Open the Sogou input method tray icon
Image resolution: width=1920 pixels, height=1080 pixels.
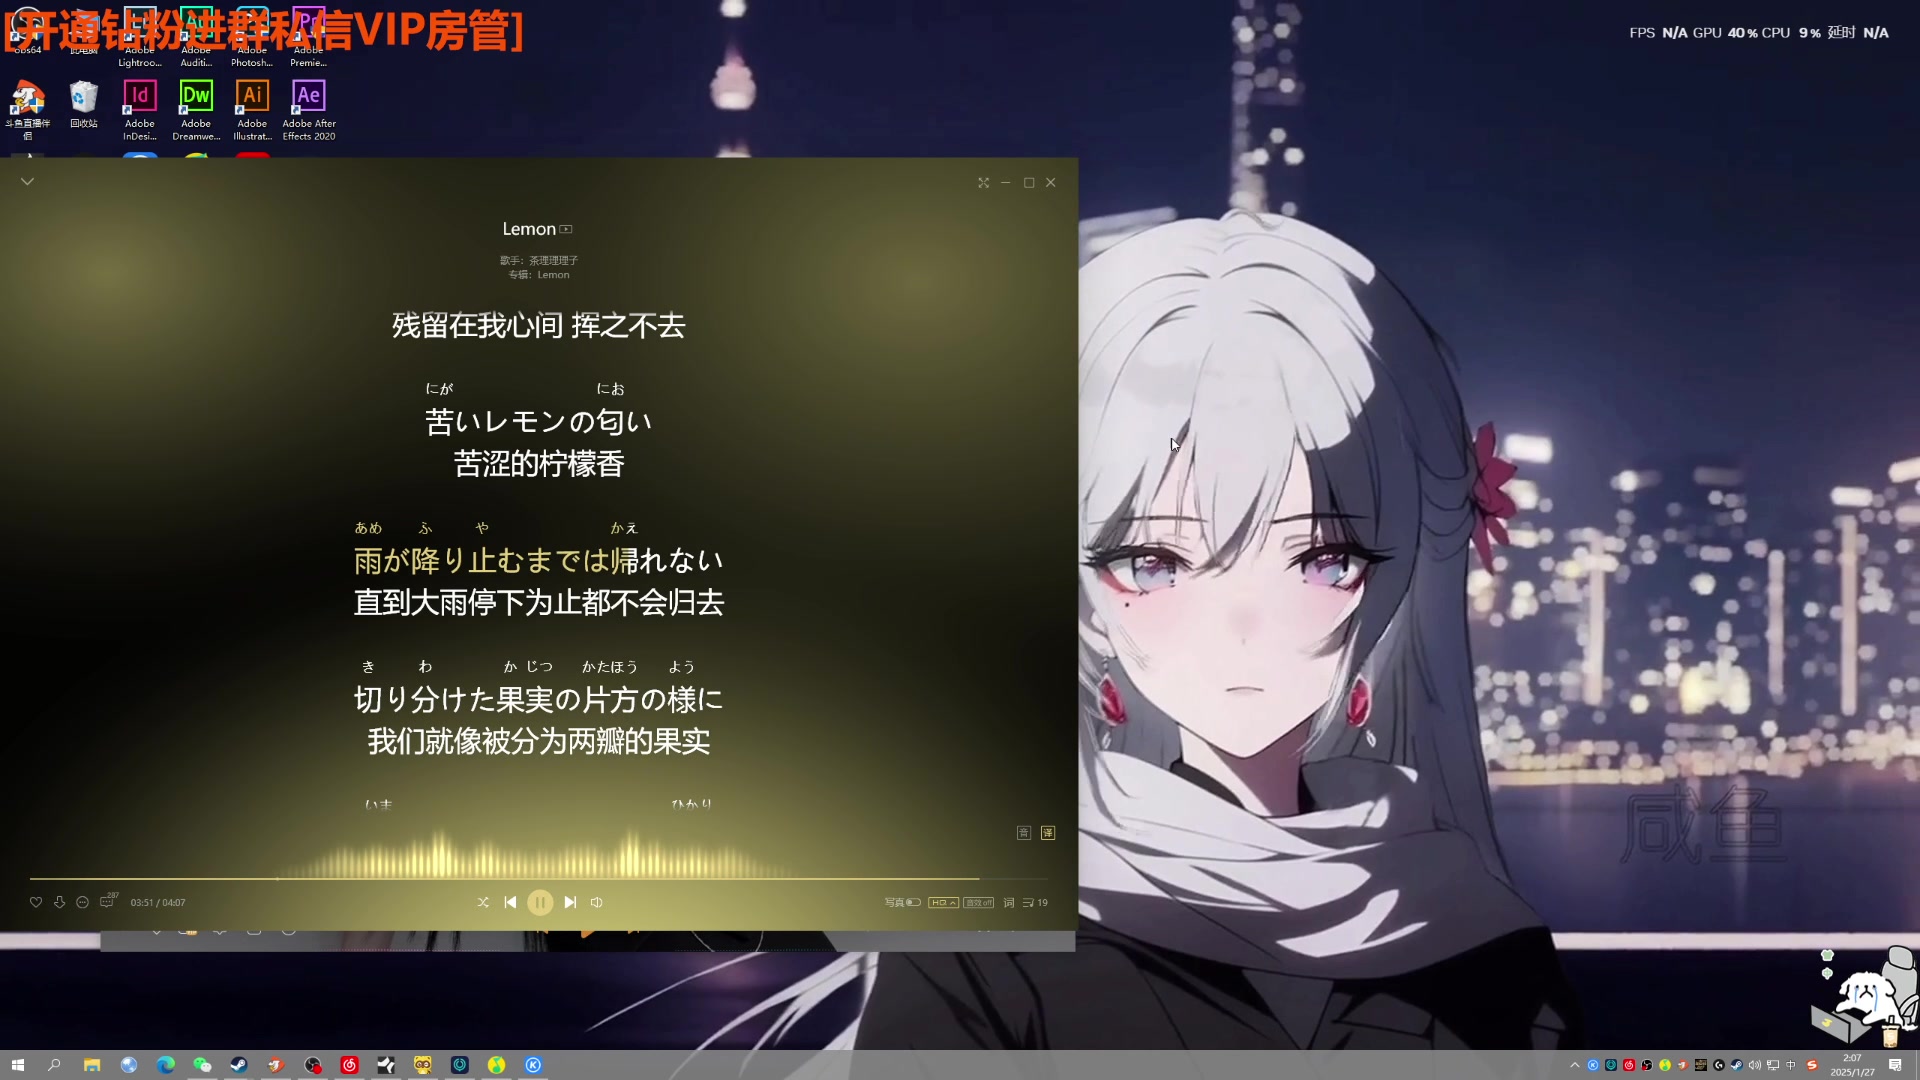[1812, 1065]
